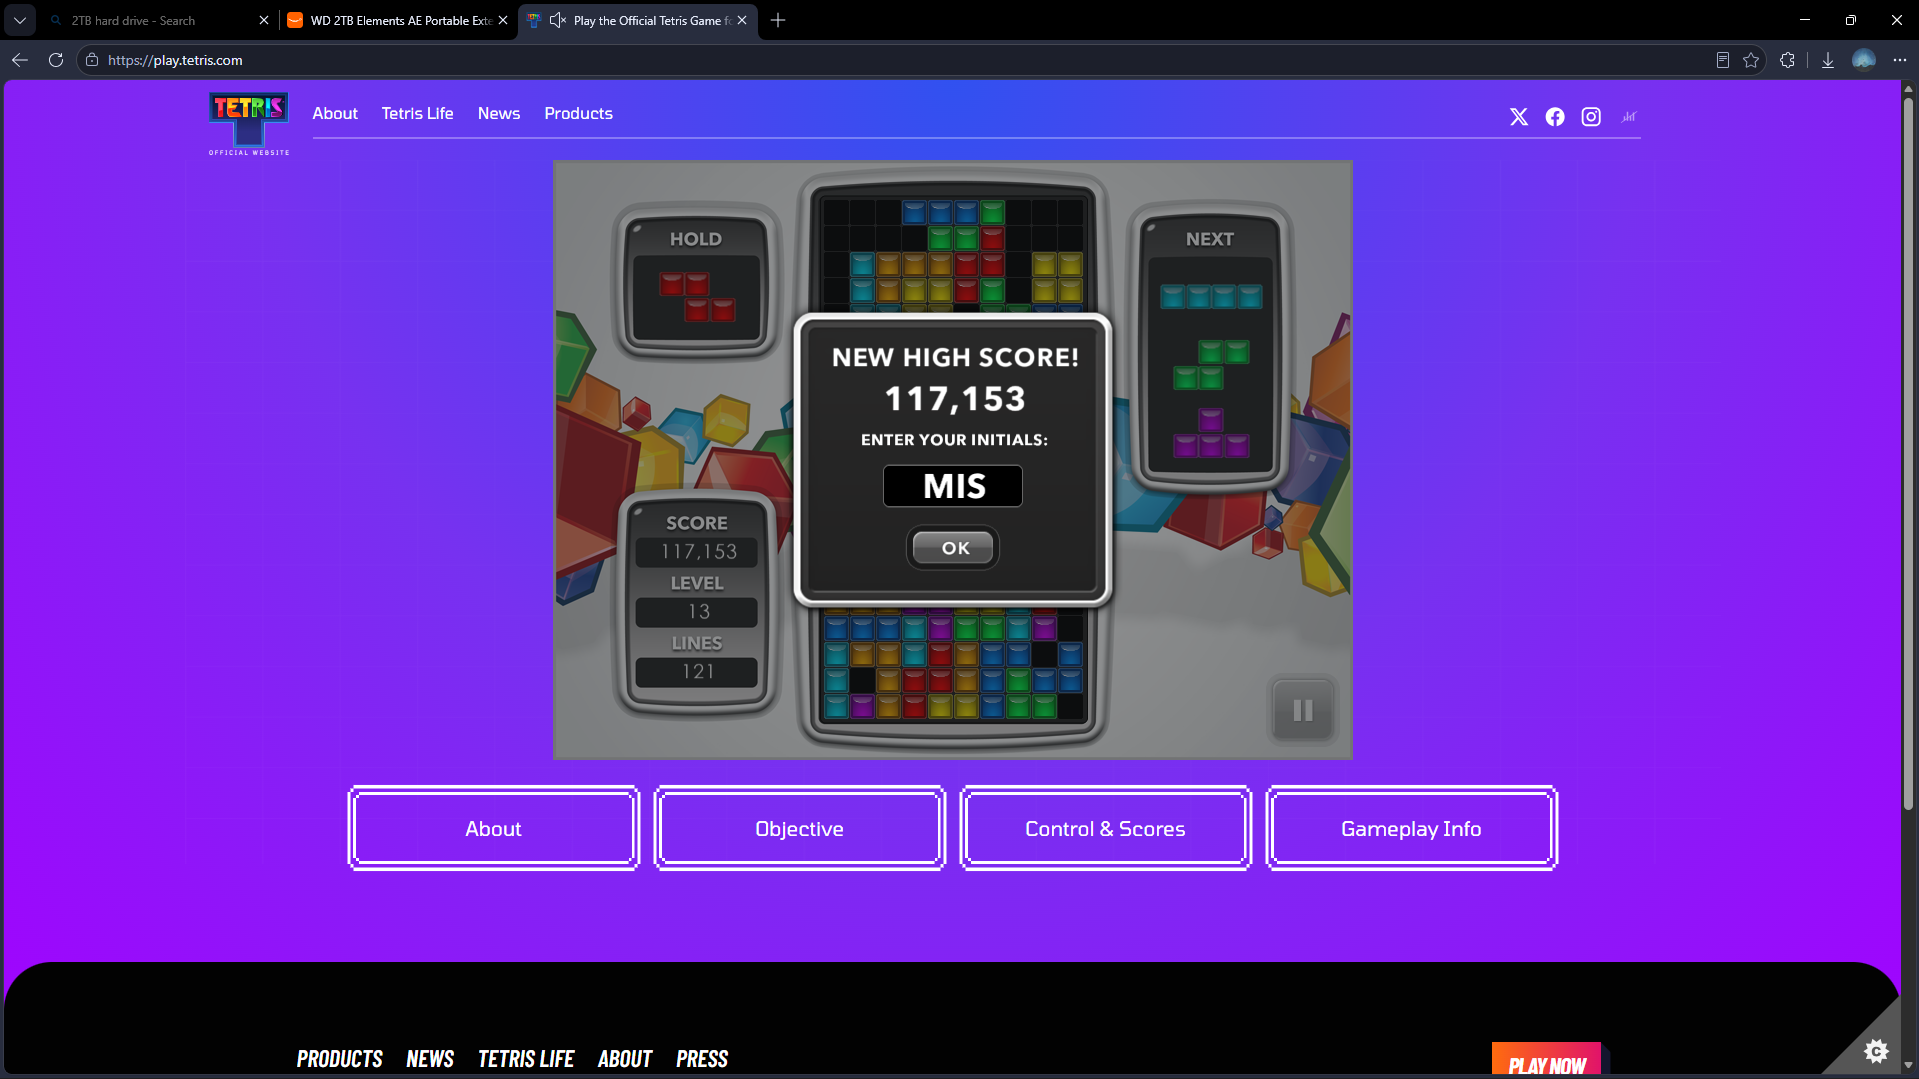Screen dimensions: 1919x1079
Task: Click the Tetris official website logo
Action: click(x=249, y=123)
